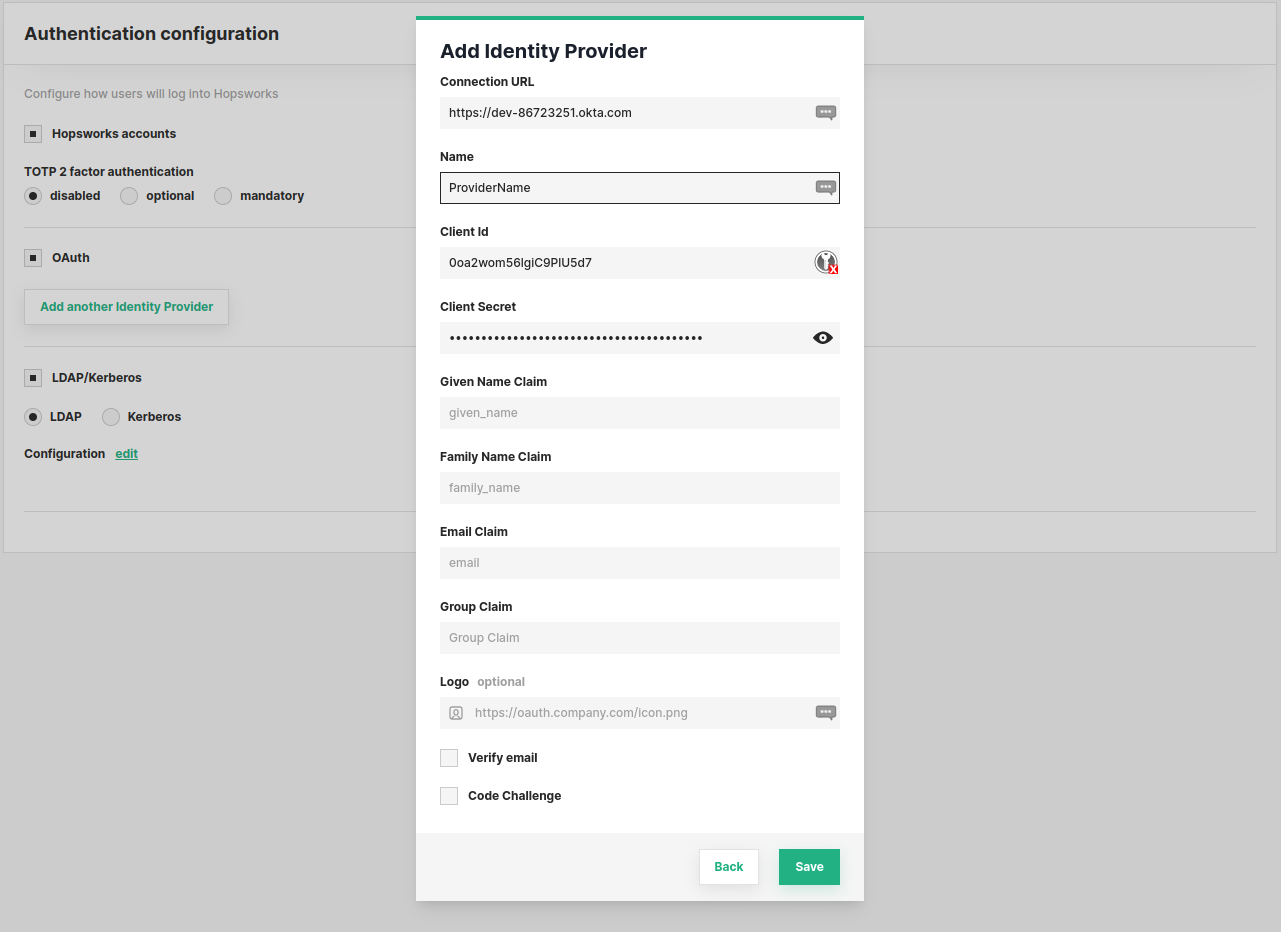
Task: Toggle the LDAP/Kerberos checkbox
Action: [x=32, y=377]
